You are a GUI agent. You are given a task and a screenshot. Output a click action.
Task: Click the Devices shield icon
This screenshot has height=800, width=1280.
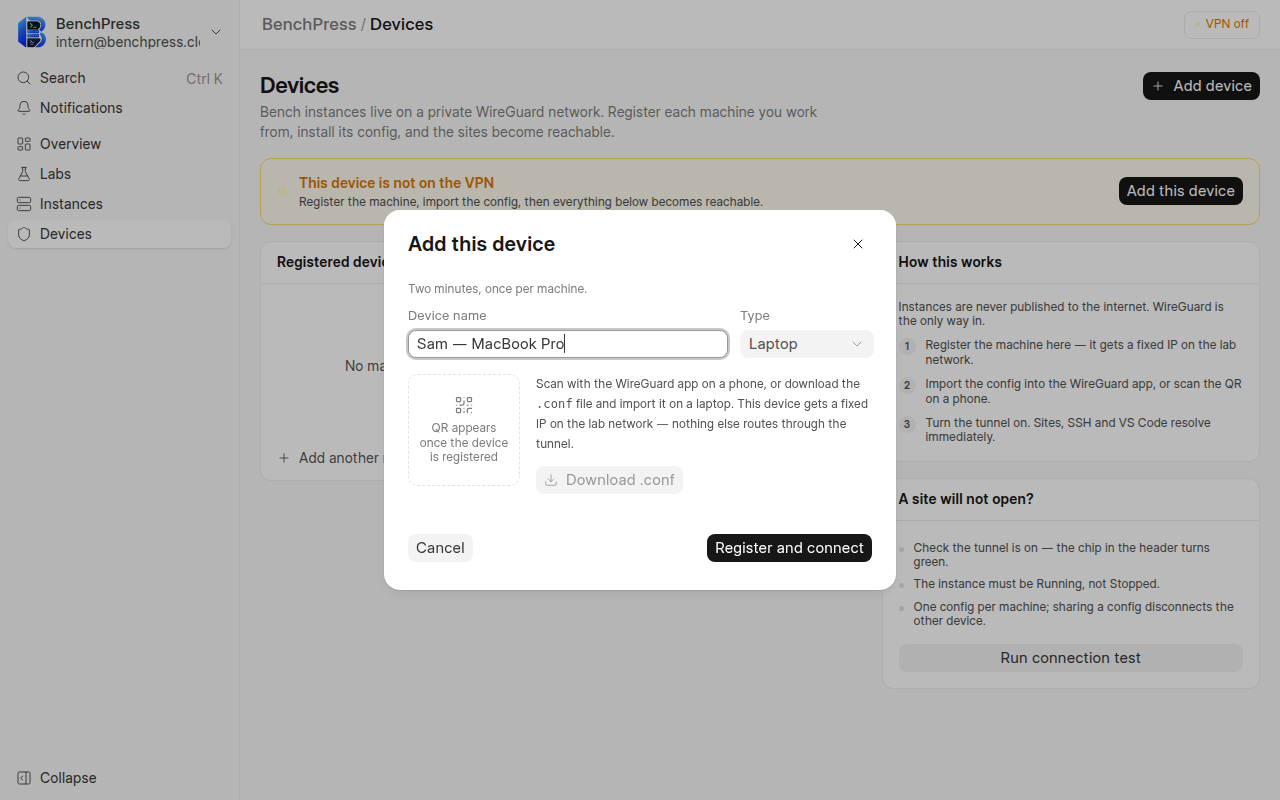tap(24, 234)
